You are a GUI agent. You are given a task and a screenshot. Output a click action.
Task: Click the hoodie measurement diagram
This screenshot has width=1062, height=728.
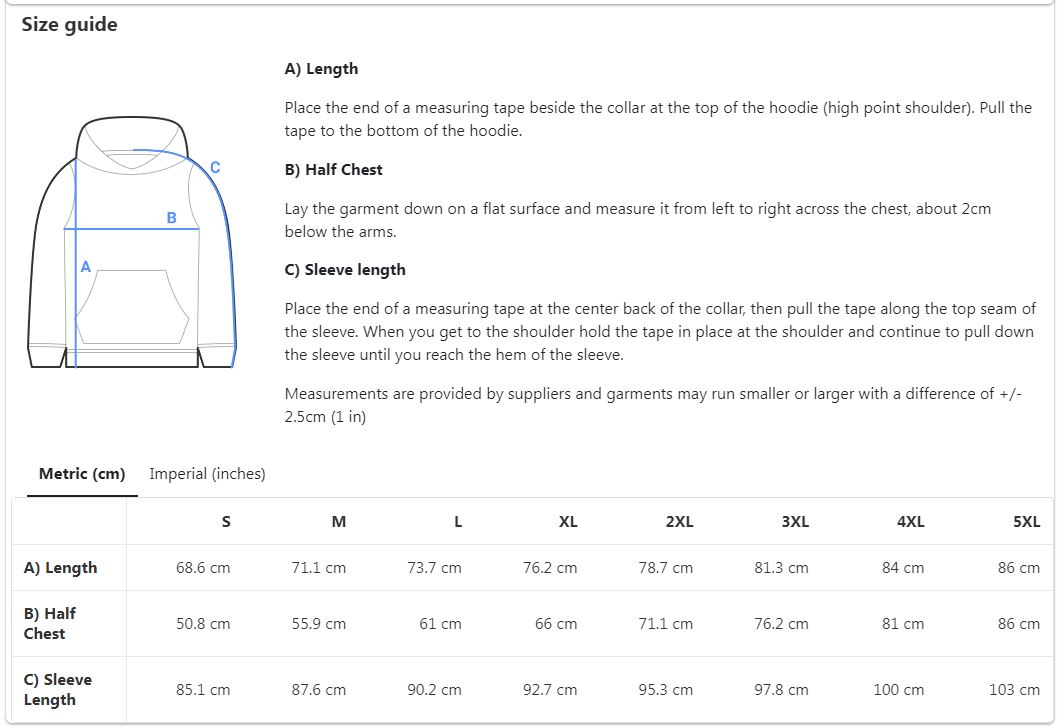(132, 242)
